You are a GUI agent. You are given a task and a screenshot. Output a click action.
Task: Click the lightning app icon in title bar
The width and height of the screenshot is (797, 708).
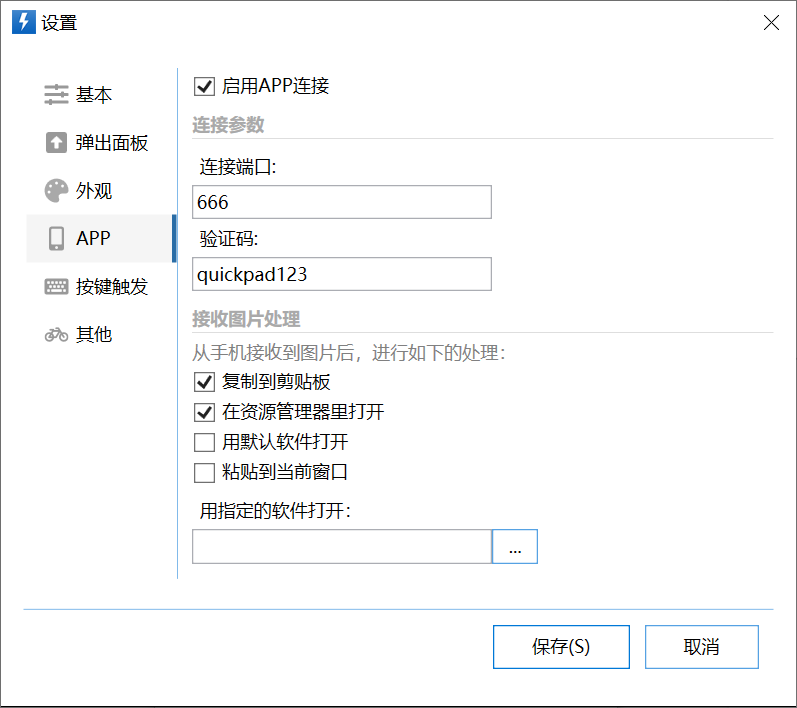(23, 23)
